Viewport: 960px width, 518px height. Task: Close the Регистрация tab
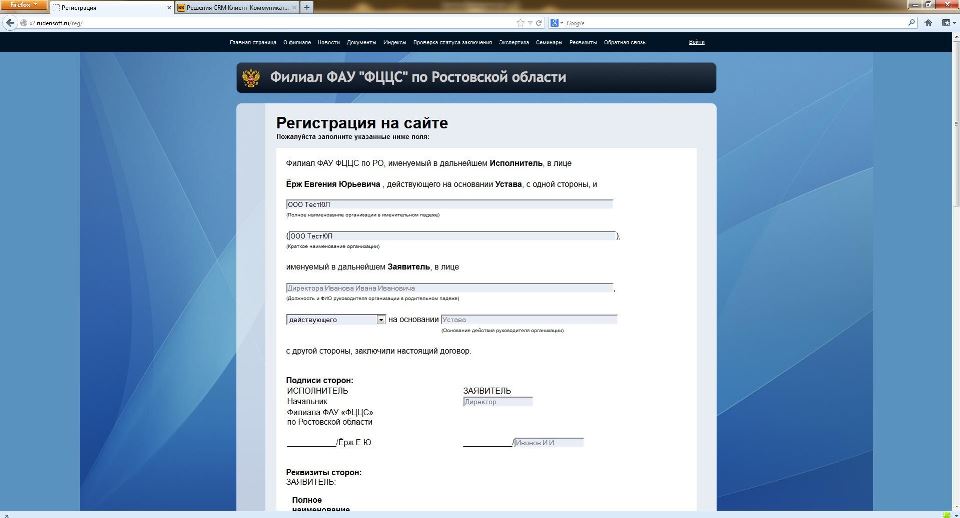click(x=169, y=8)
